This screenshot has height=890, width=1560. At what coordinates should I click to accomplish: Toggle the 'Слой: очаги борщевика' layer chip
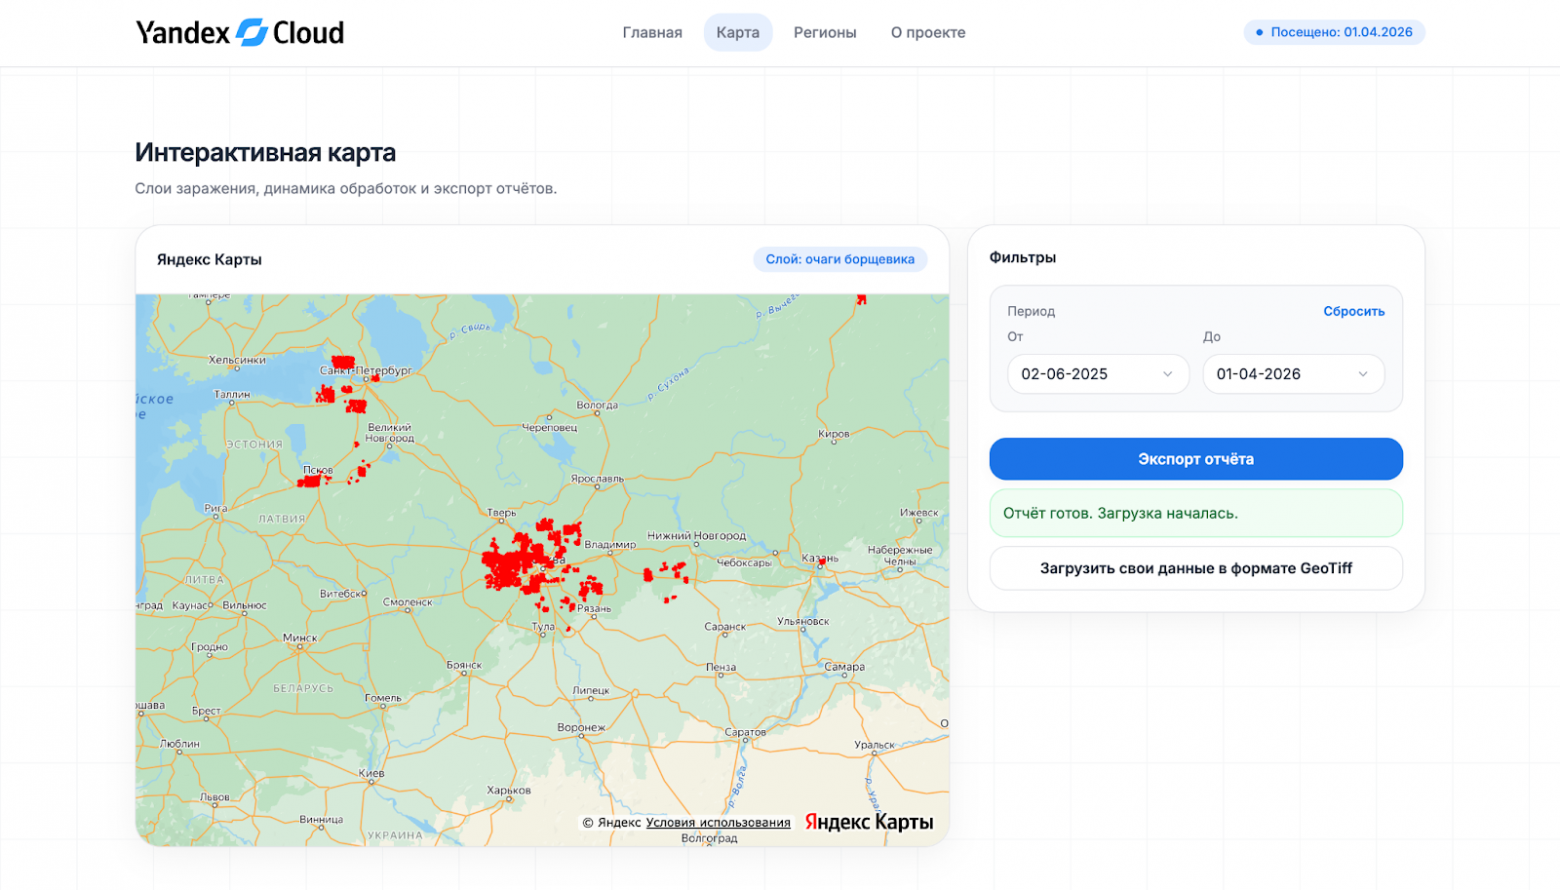click(840, 259)
